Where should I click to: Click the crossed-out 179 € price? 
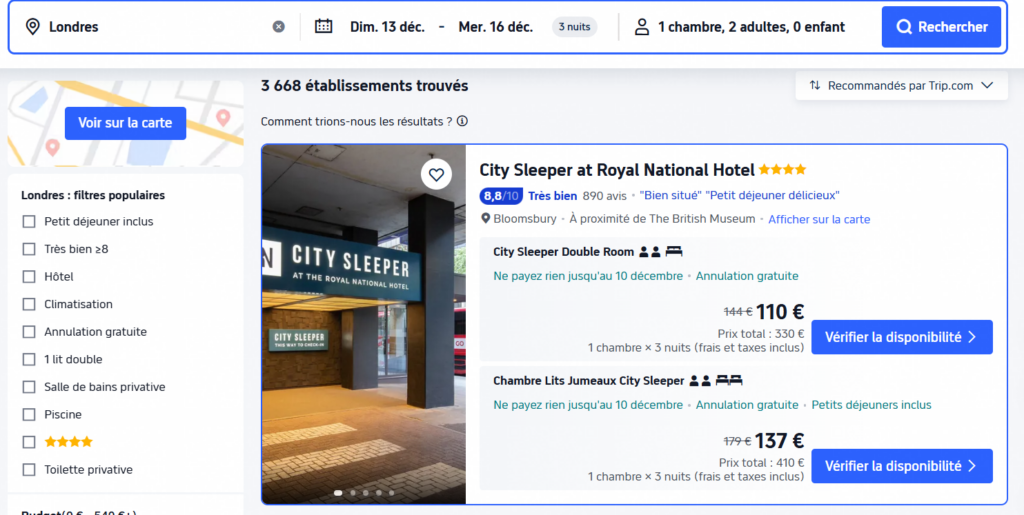click(x=737, y=441)
